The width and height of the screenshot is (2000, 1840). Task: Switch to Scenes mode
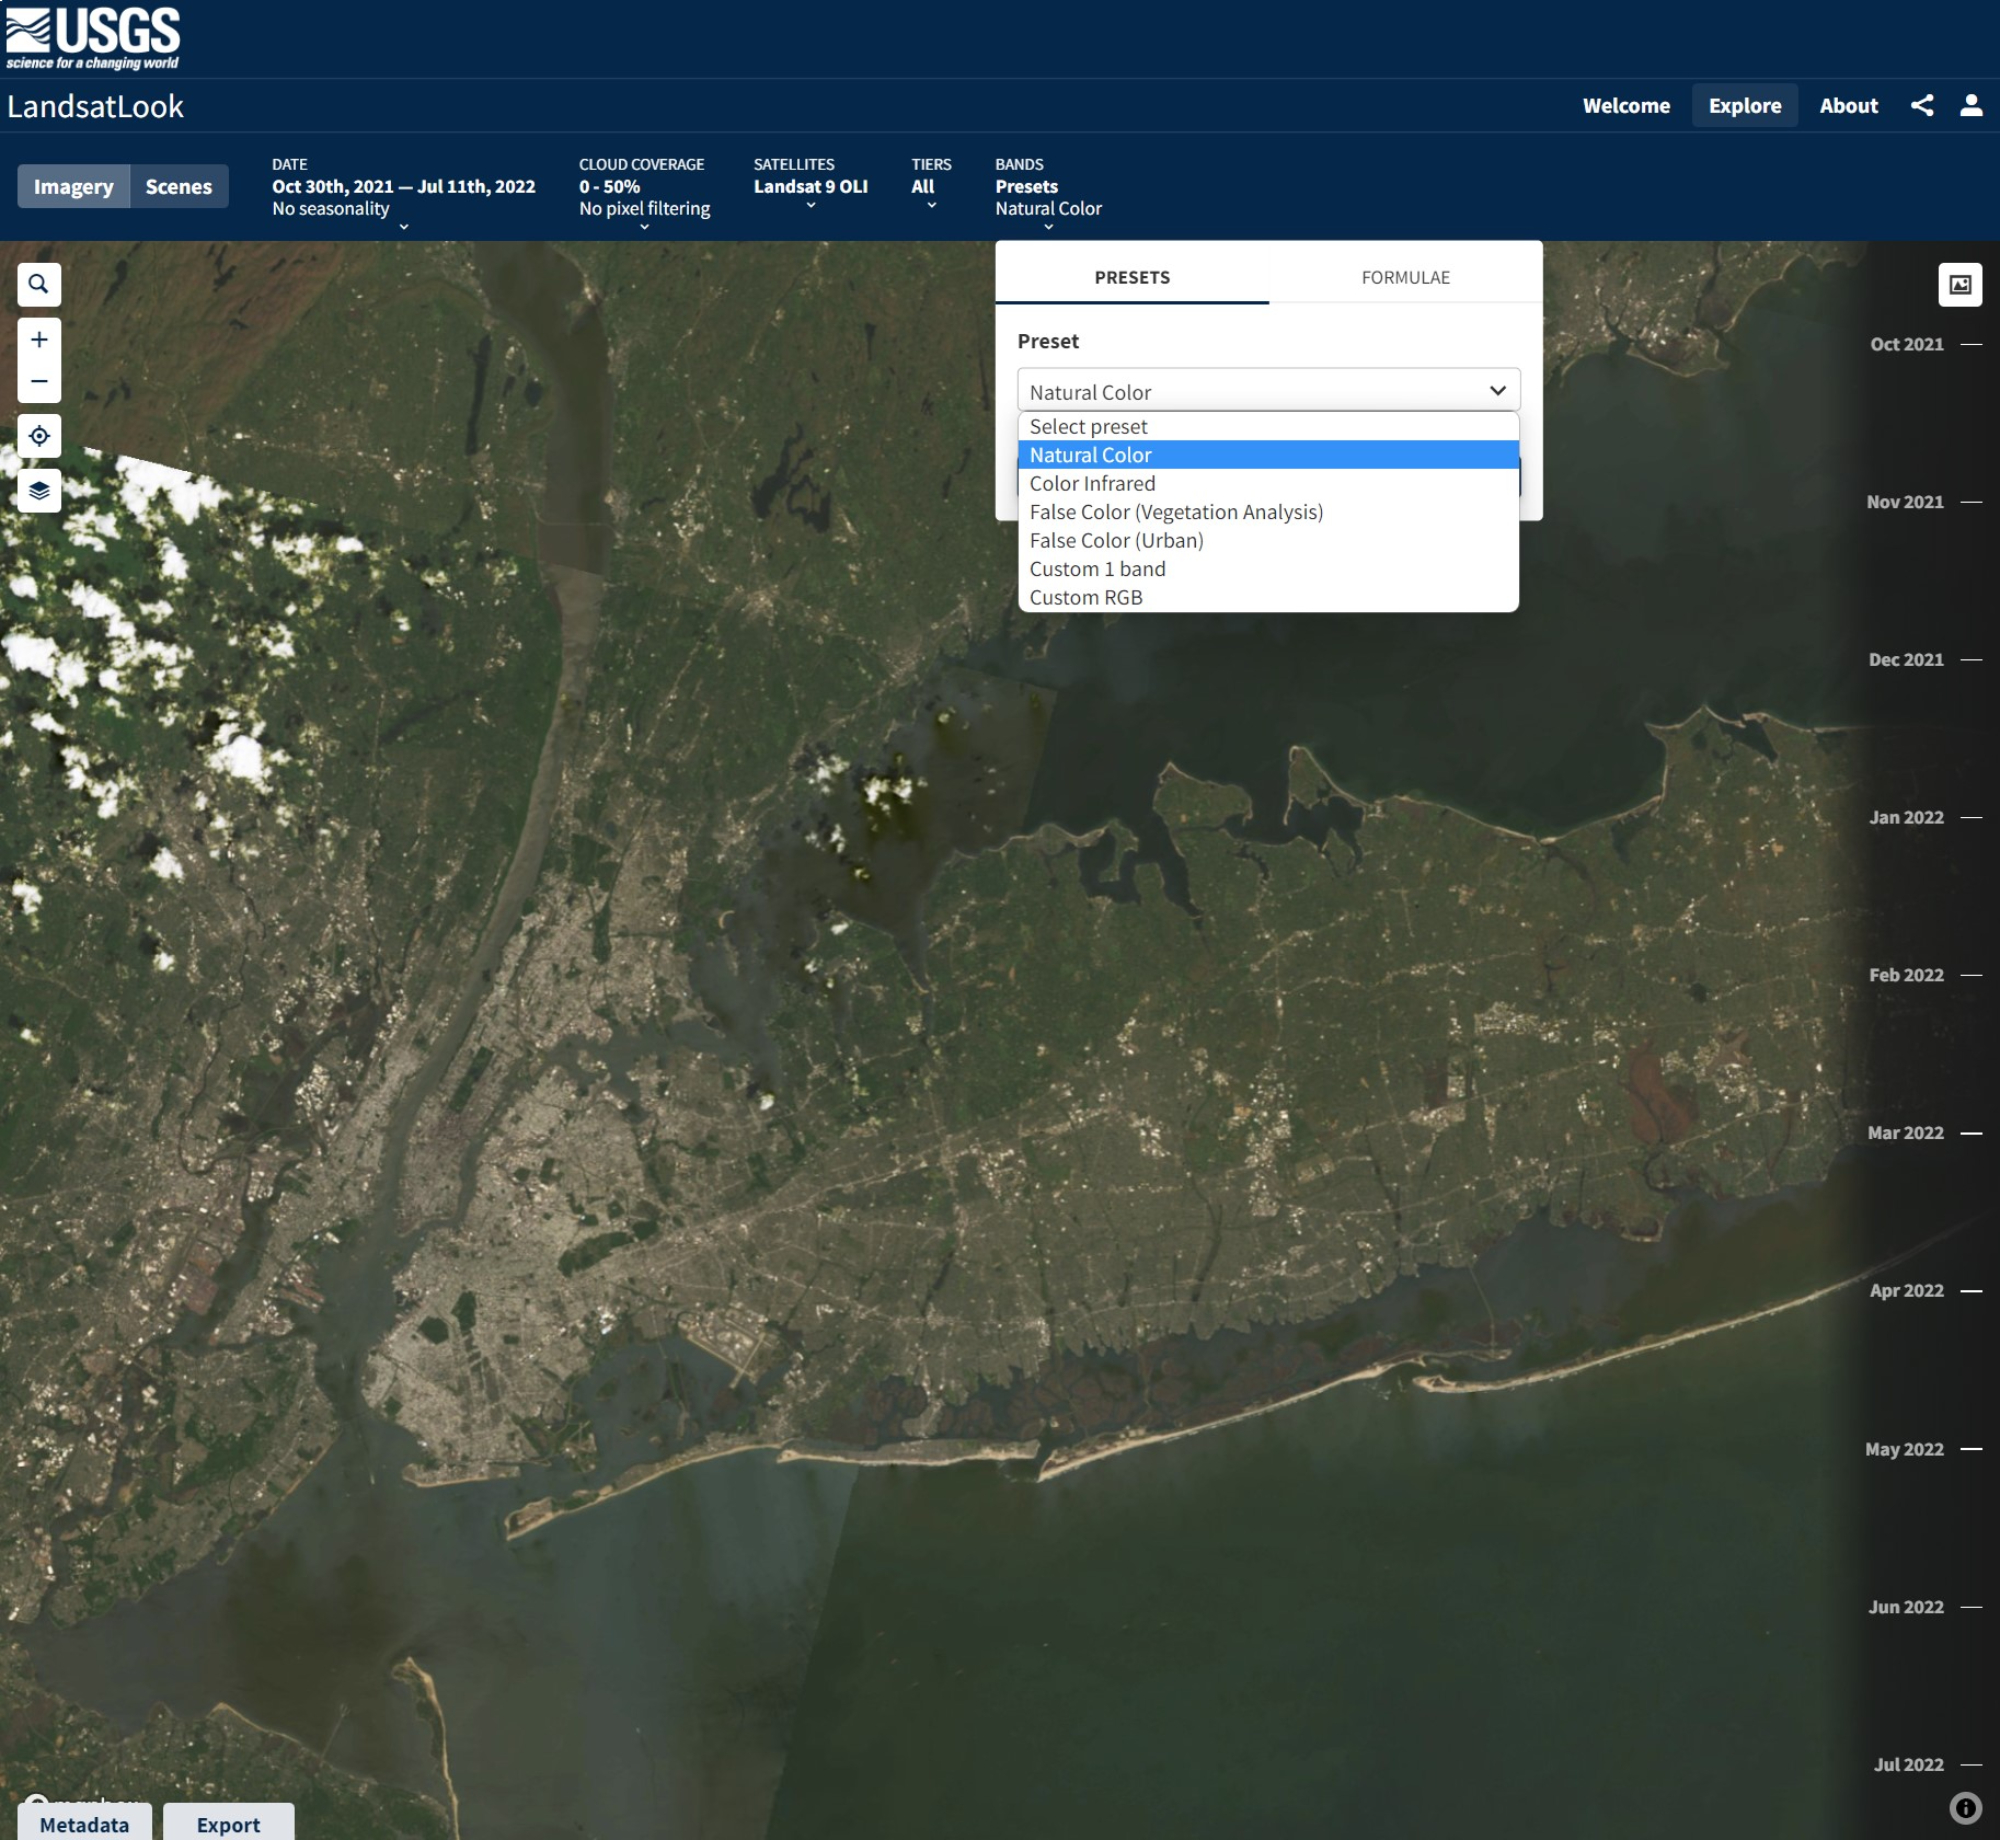coord(178,186)
